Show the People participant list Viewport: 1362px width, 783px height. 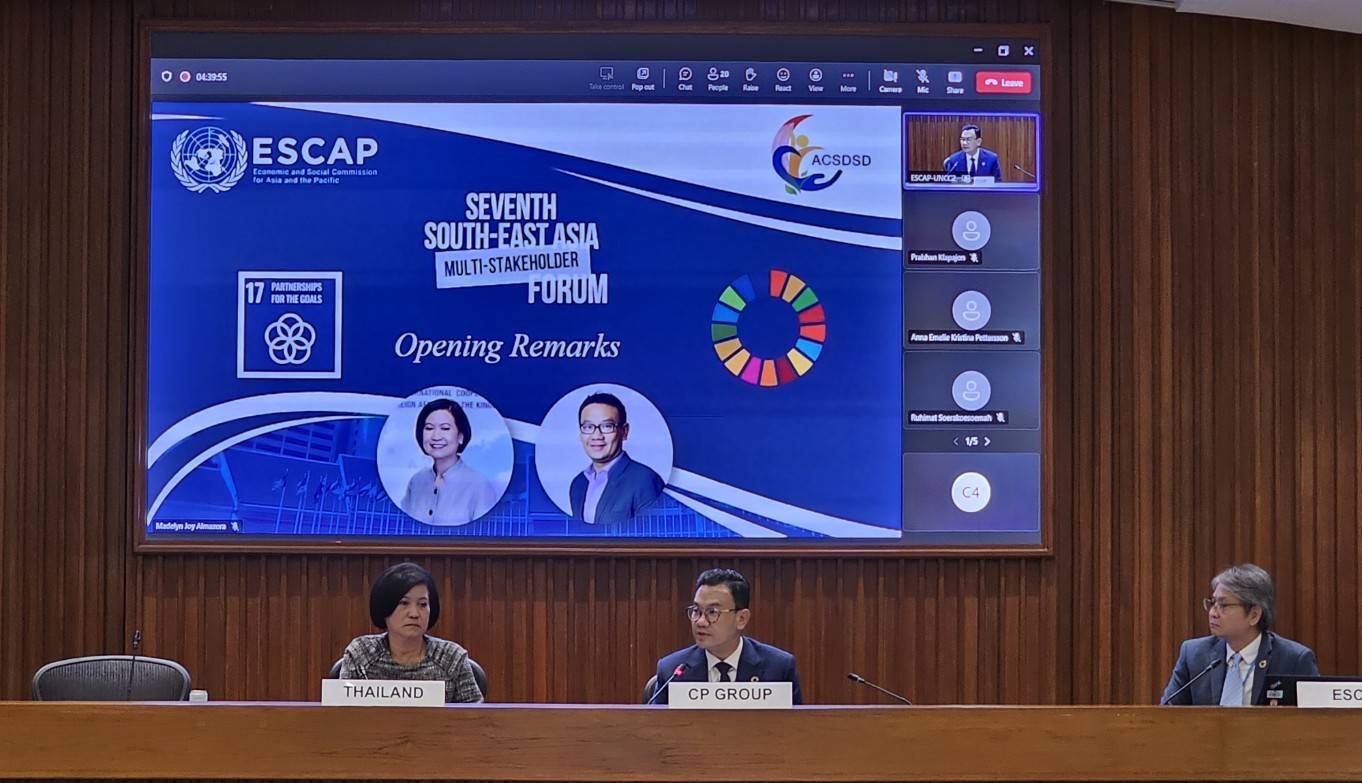717,78
